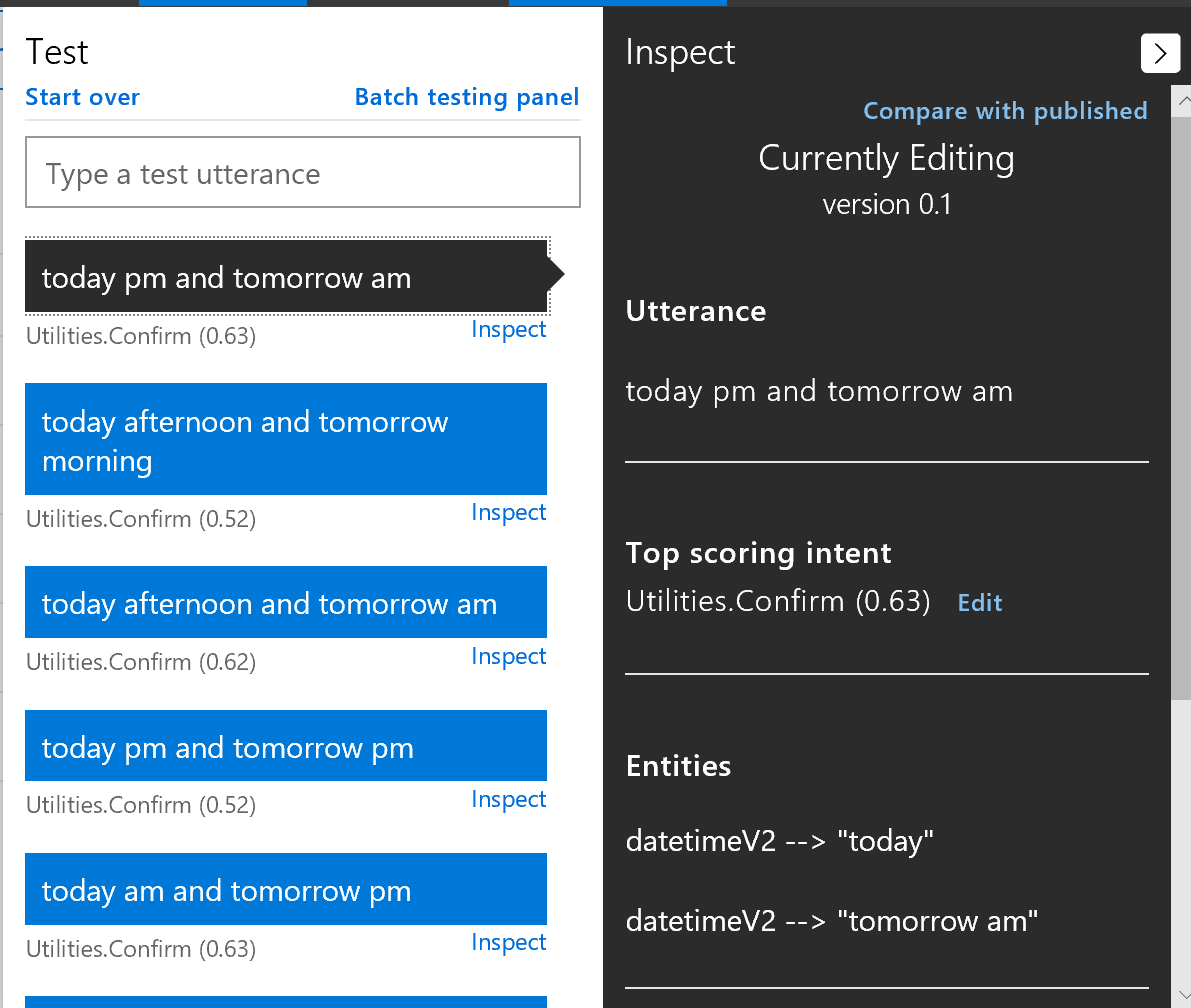Inspect the utterance 'today pm and tomorrow am'
The width and height of the screenshot is (1191, 1008).
tap(508, 328)
